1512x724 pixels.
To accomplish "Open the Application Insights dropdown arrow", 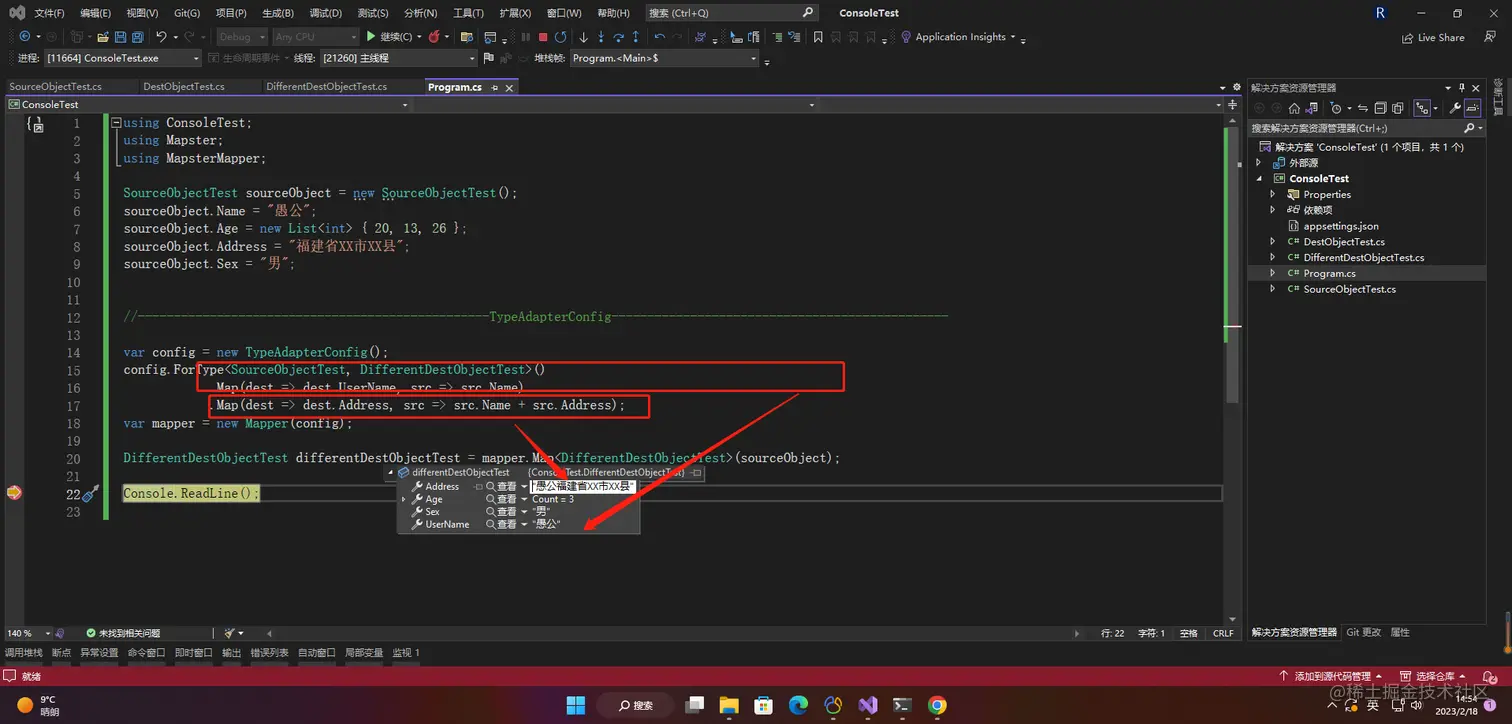I will tap(1012, 37).
